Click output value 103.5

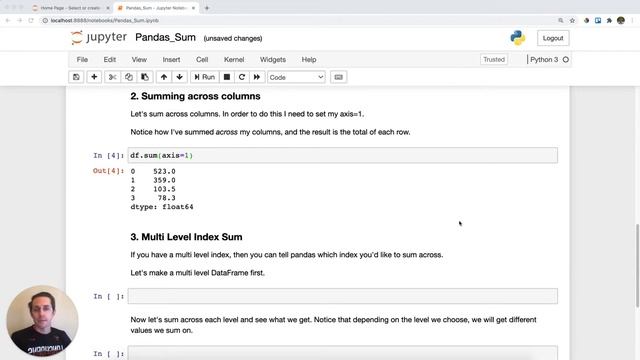[x=164, y=189]
